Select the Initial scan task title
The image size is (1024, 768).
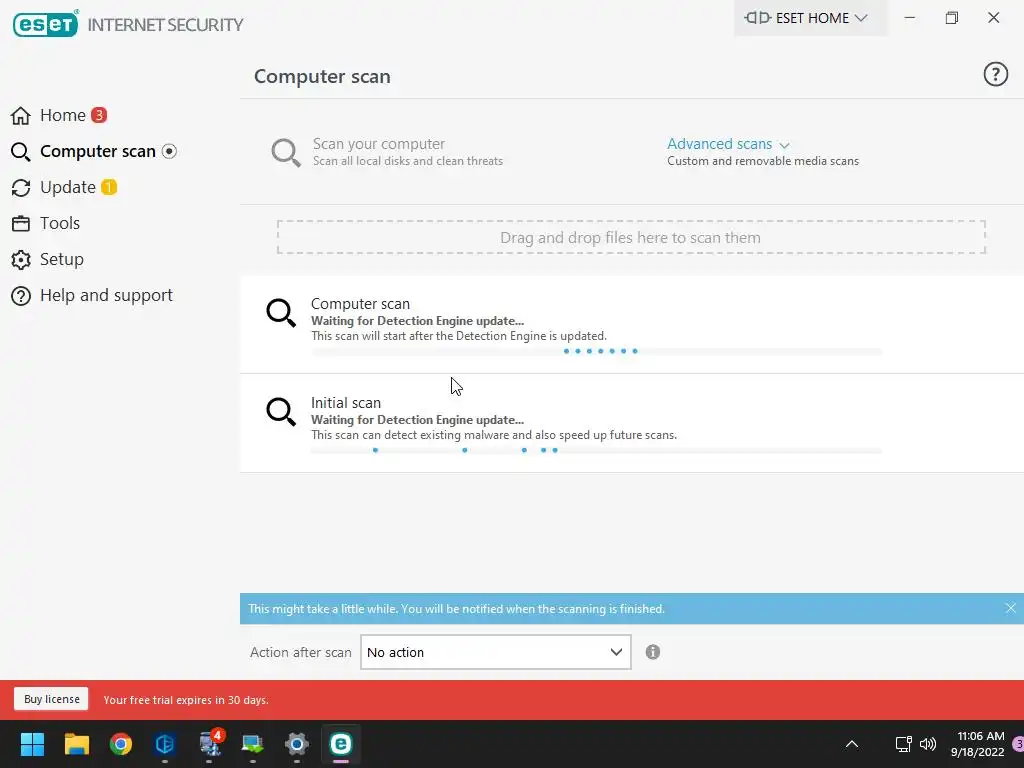pyautogui.click(x=345, y=403)
